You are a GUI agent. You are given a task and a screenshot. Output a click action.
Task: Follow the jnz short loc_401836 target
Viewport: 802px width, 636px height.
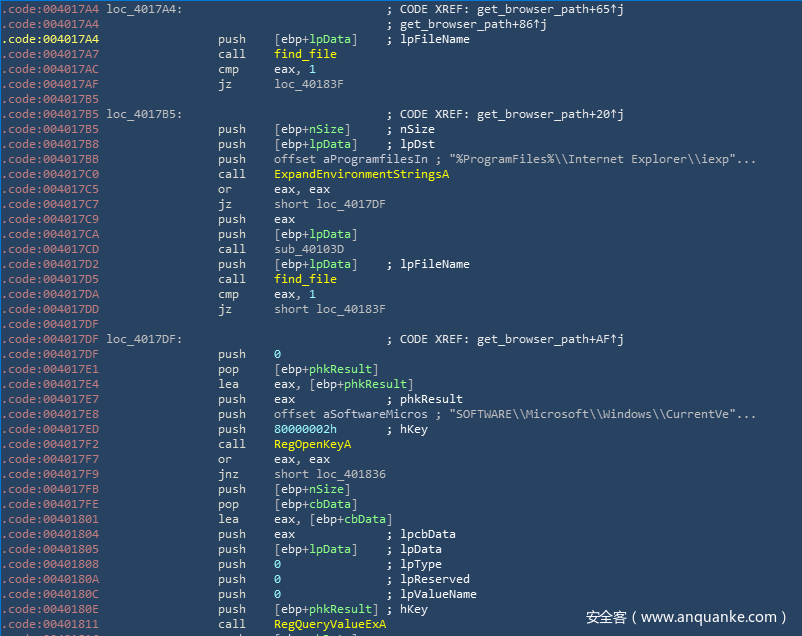[x=329, y=474]
